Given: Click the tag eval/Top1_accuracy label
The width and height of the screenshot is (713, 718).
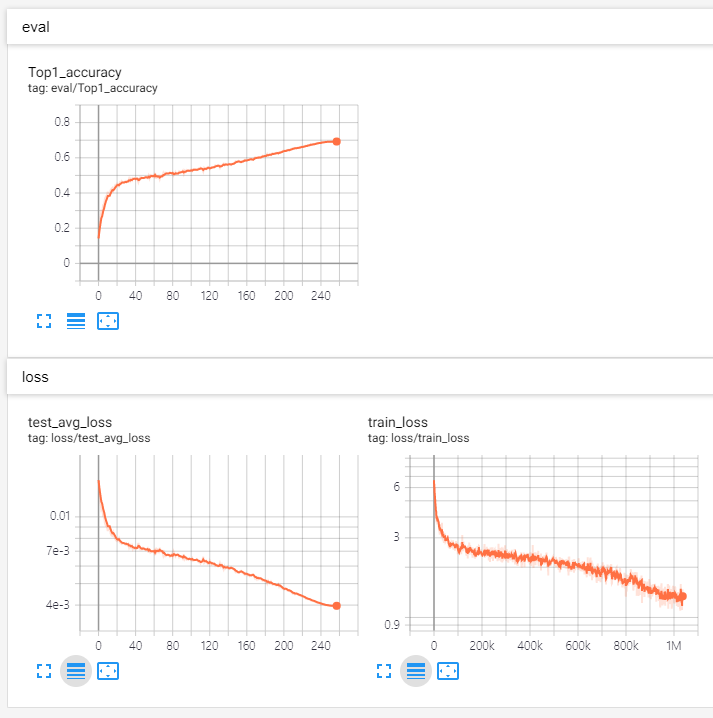Looking at the screenshot, I should click(93, 88).
